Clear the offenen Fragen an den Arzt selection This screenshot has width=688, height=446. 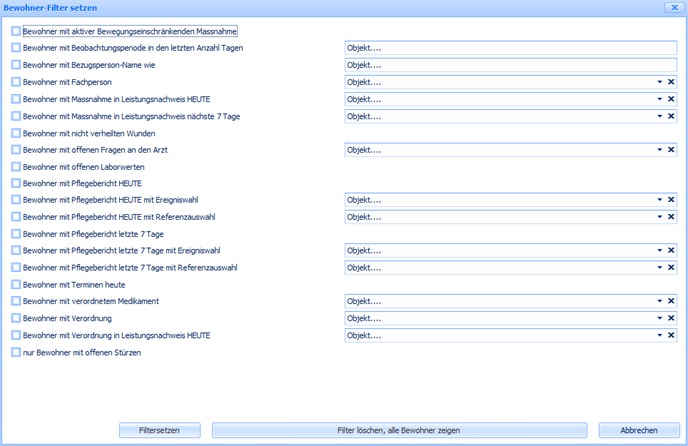pyautogui.click(x=671, y=150)
